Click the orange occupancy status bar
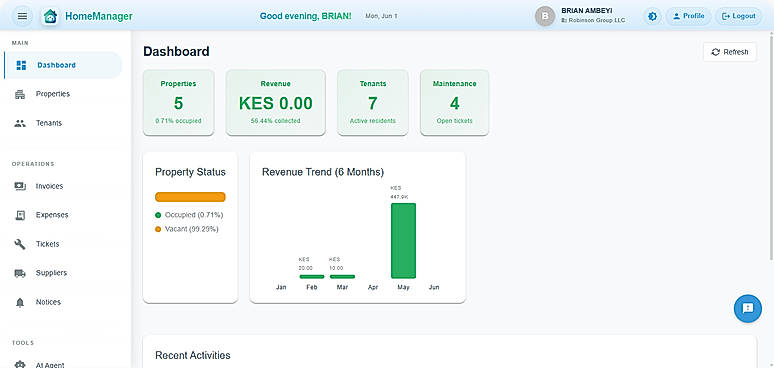Viewport: 774px width, 368px height. point(190,197)
